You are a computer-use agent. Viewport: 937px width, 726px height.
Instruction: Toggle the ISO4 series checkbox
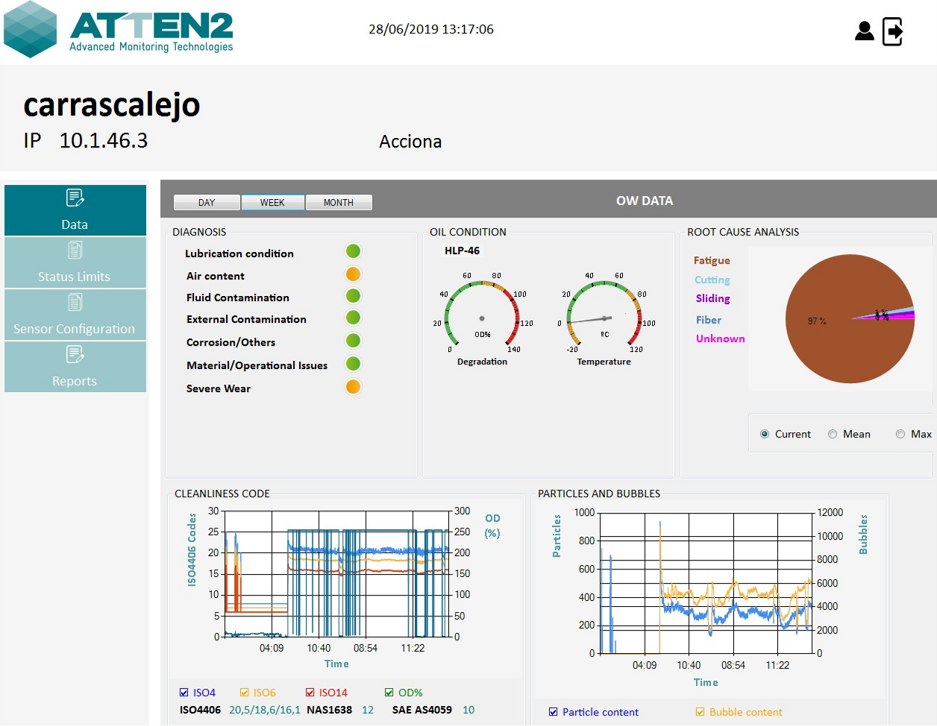[x=184, y=692]
